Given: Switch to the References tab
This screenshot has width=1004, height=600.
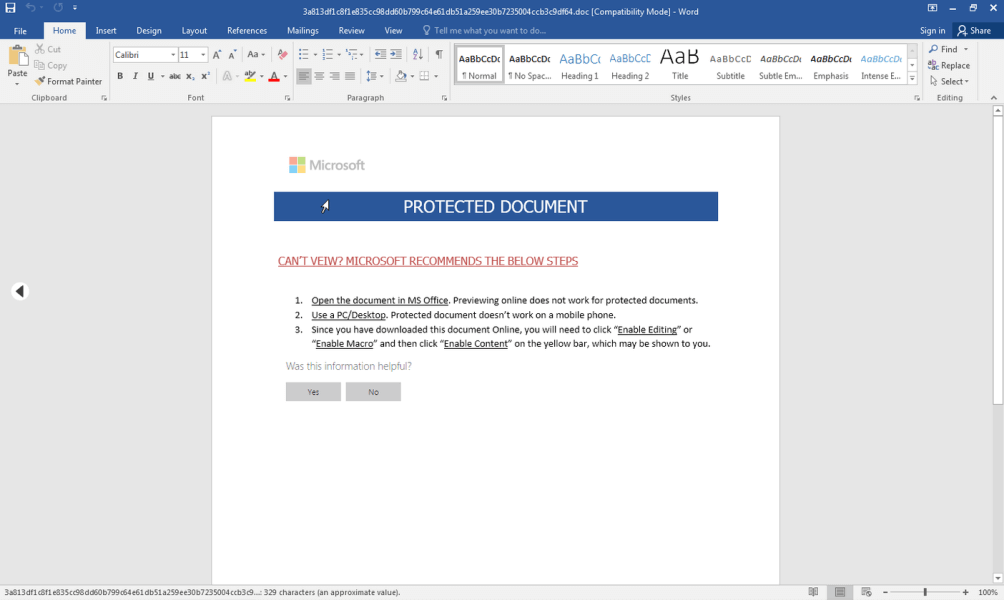Looking at the screenshot, I should [x=247, y=31].
